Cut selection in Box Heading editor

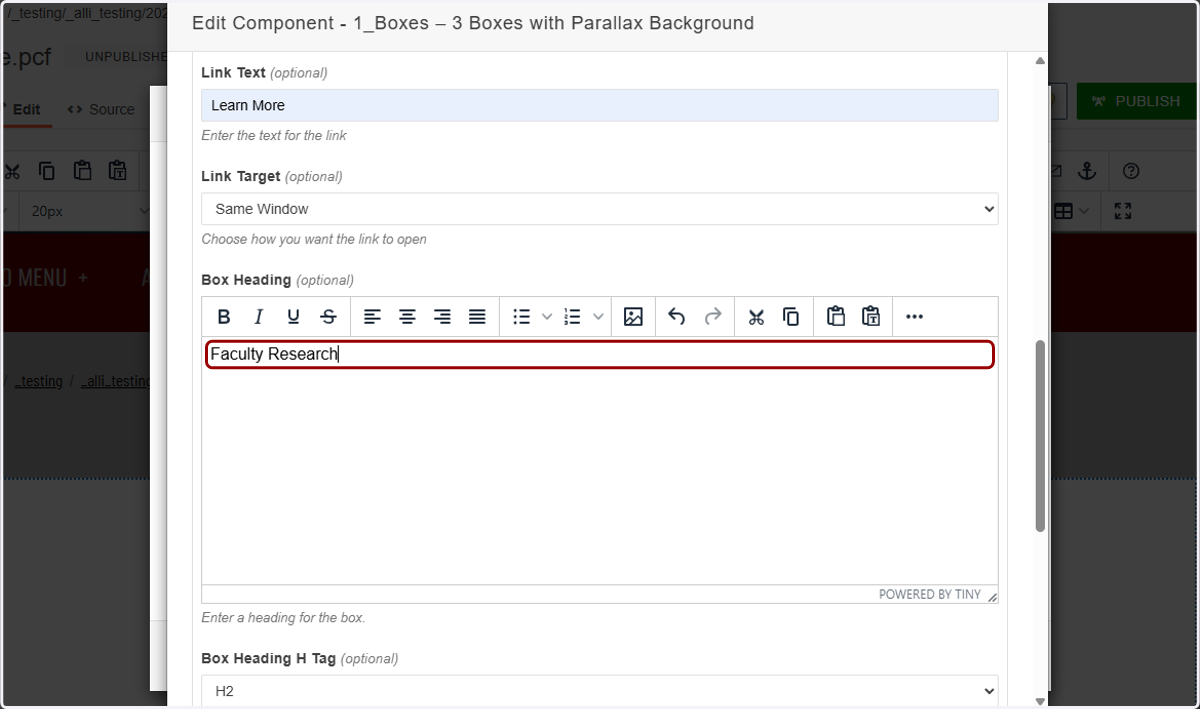click(x=756, y=317)
